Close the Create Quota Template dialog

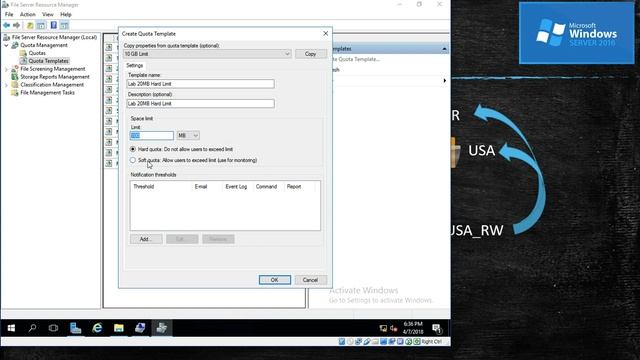(x=325, y=33)
